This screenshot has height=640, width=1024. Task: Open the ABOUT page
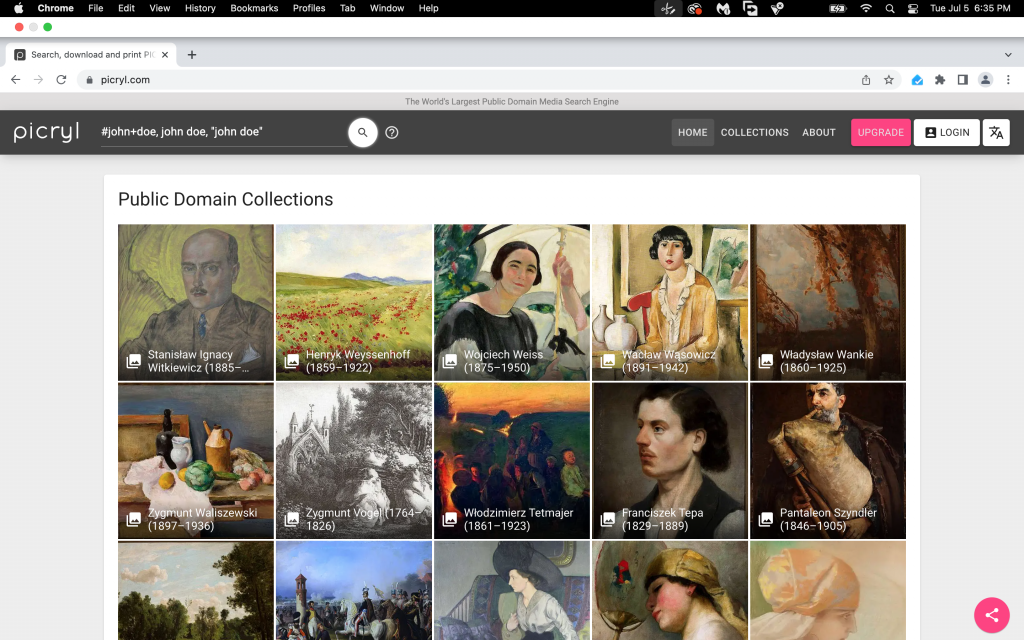tap(818, 133)
